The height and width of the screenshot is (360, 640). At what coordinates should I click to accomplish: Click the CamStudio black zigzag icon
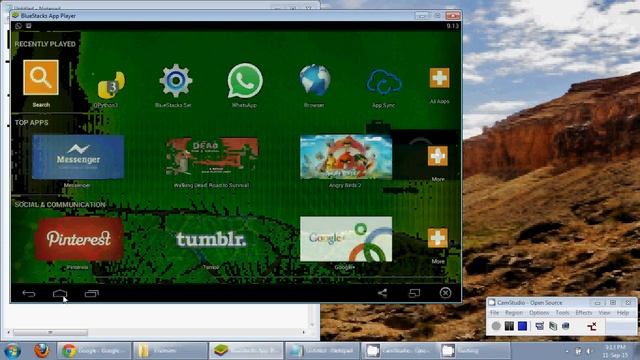(592, 326)
